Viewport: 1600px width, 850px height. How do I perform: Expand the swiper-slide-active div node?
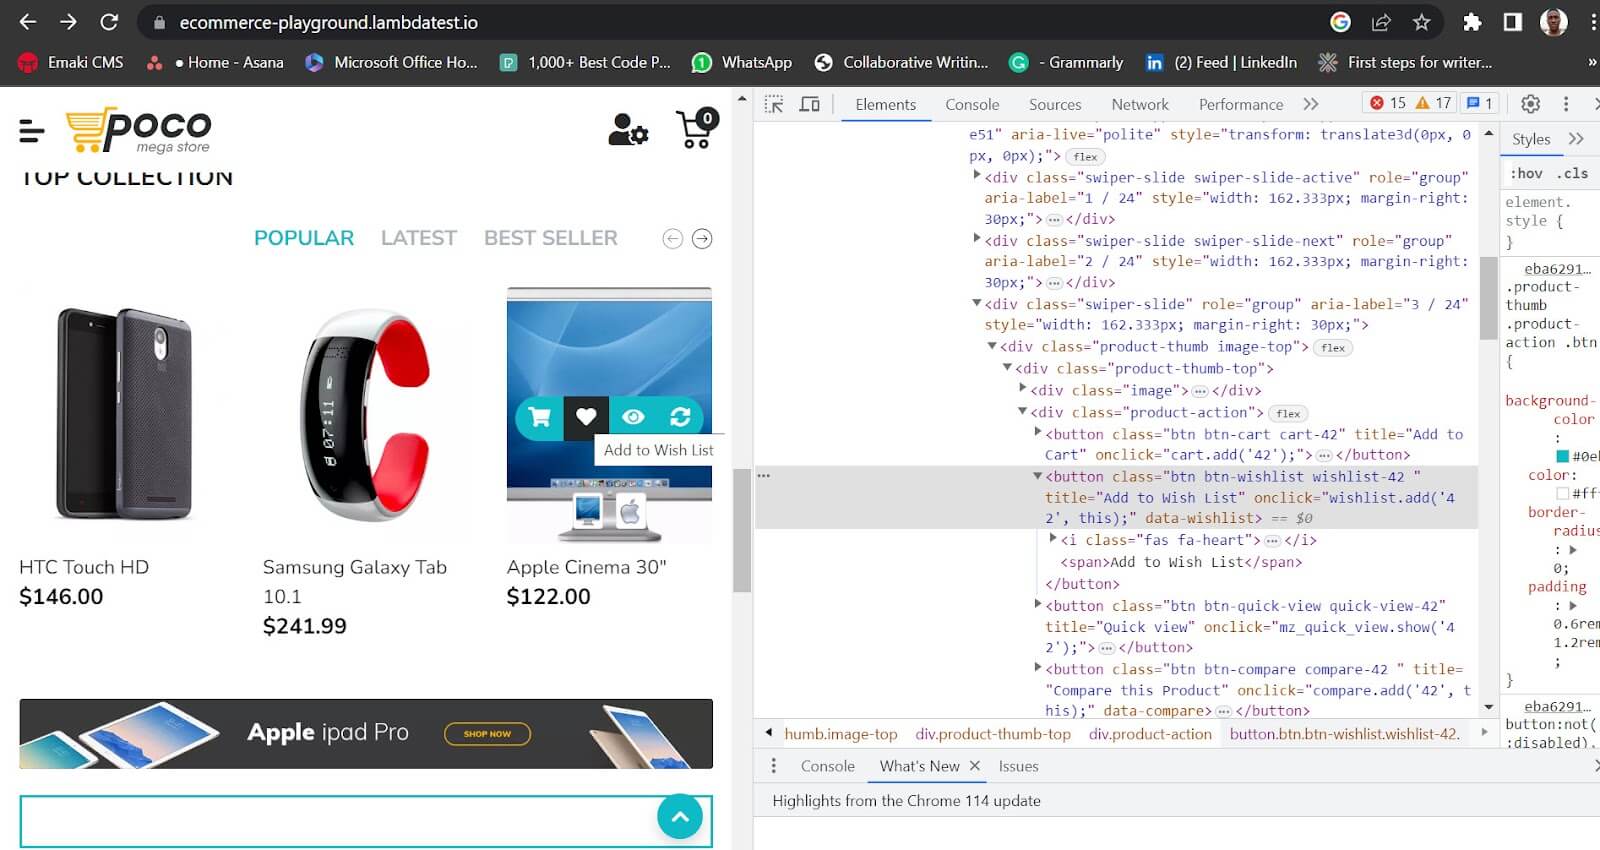[977, 176]
